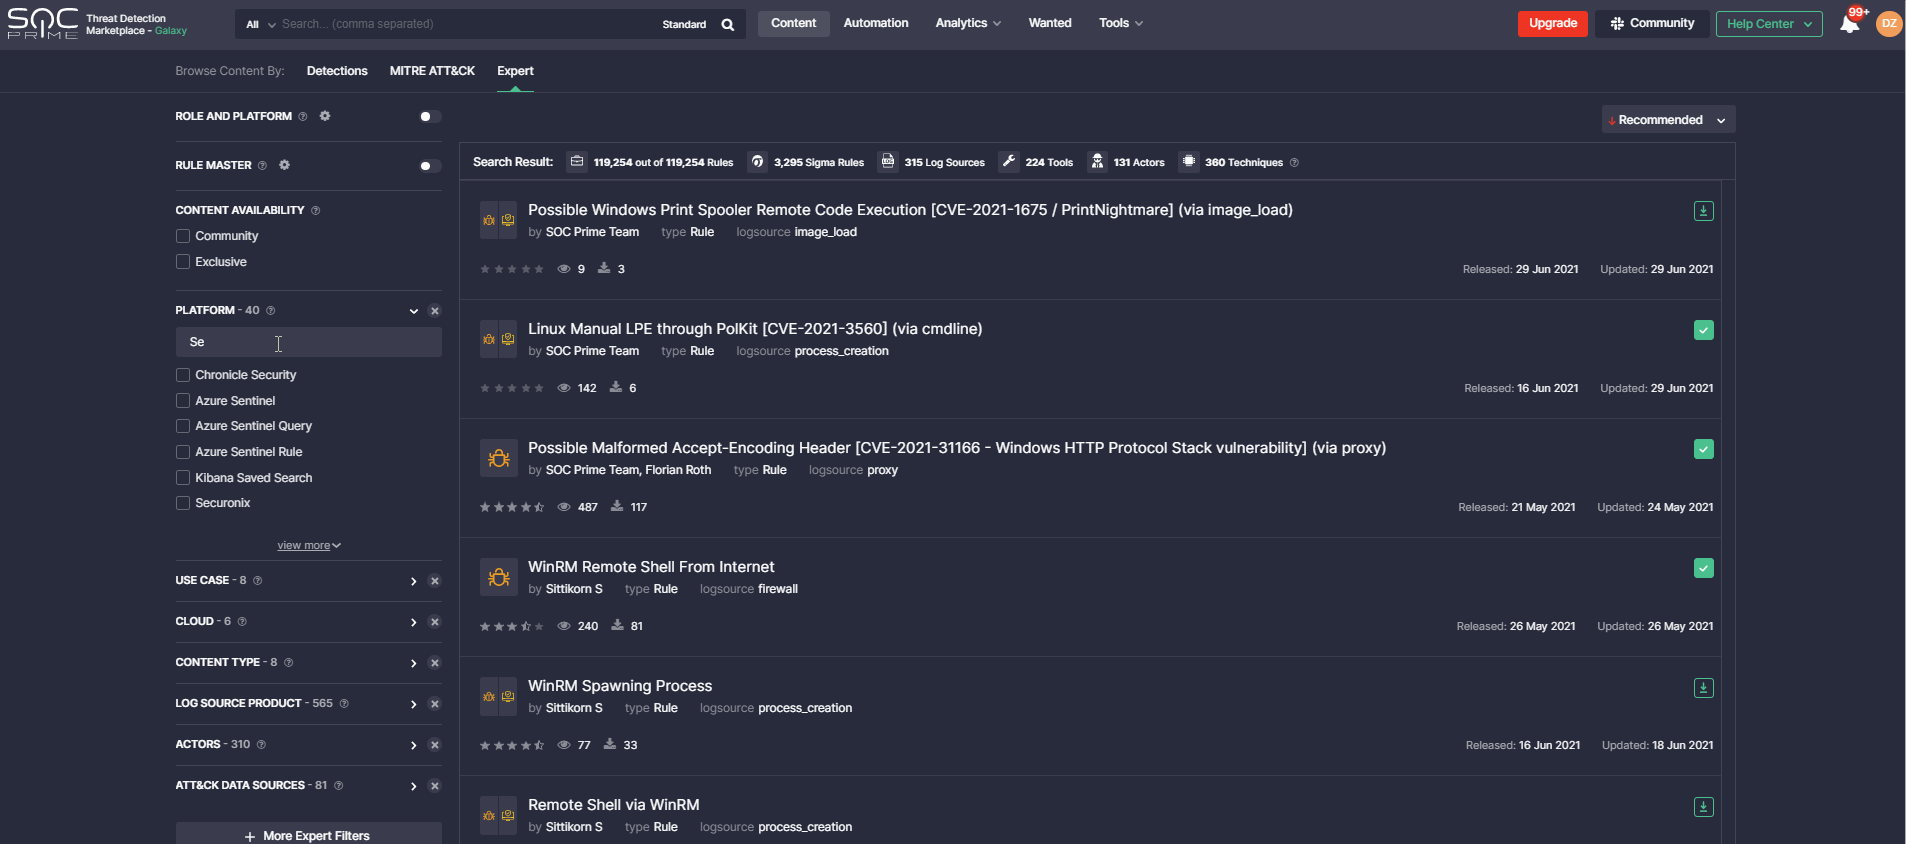Clear the Use Case filter
Screen dimensions: 1906x844
435,581
